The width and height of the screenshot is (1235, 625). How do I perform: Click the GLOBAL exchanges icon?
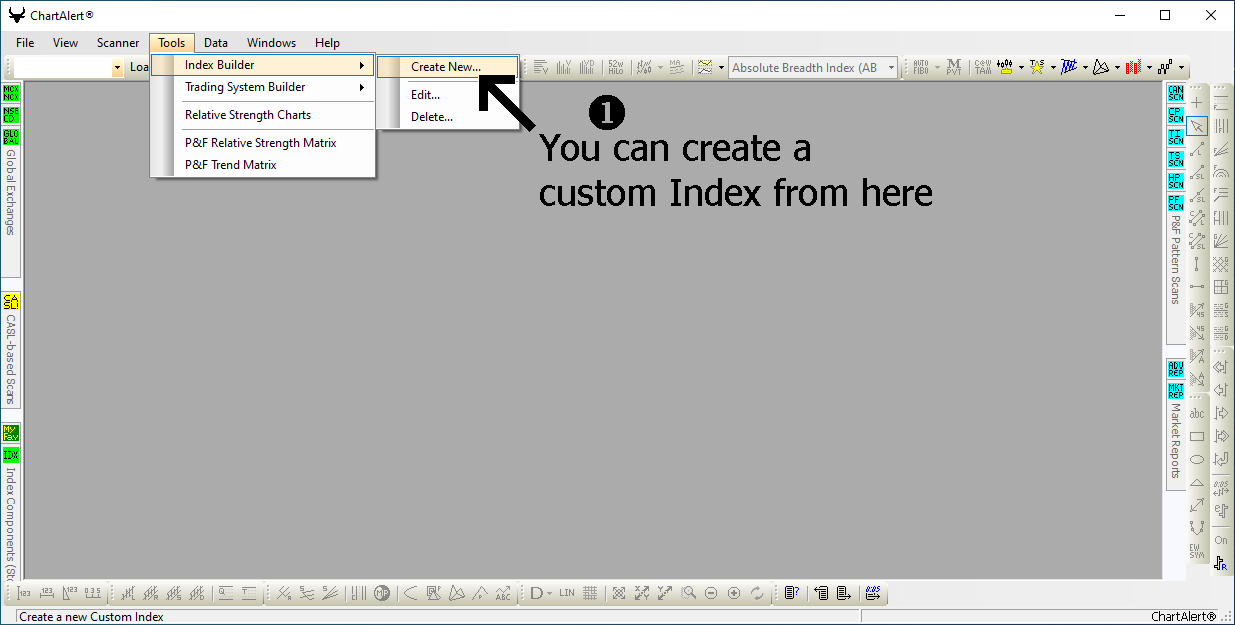11,136
